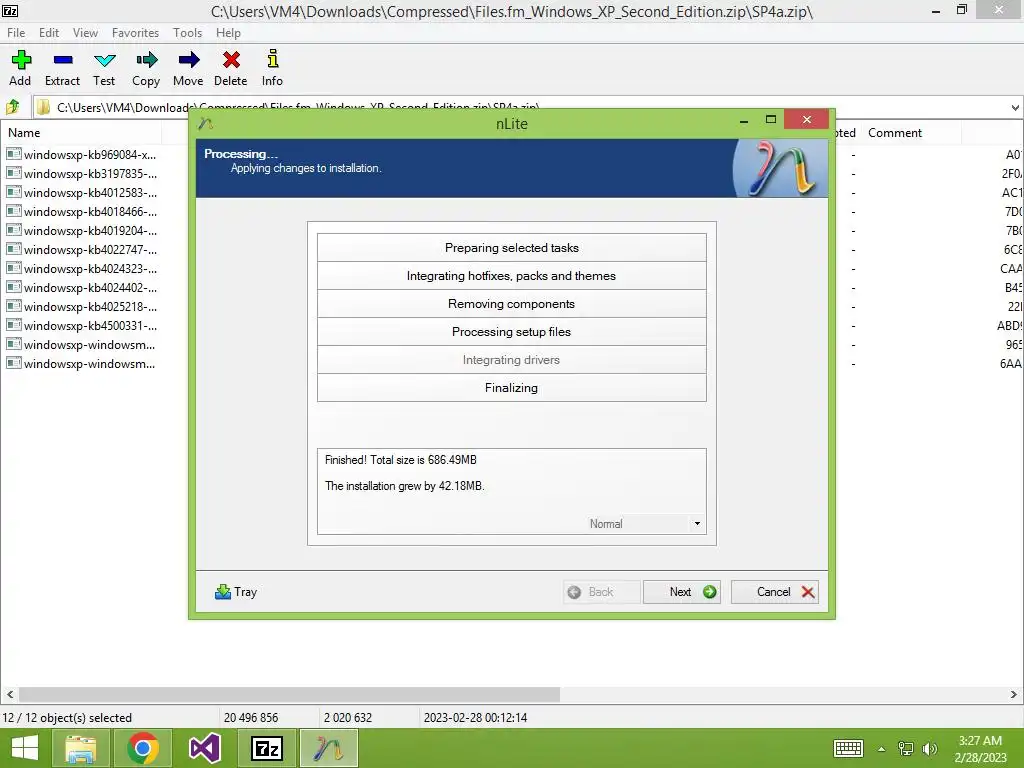This screenshot has height=768, width=1024.
Task: Click the Preparing selected tasks step
Action: click(511, 248)
